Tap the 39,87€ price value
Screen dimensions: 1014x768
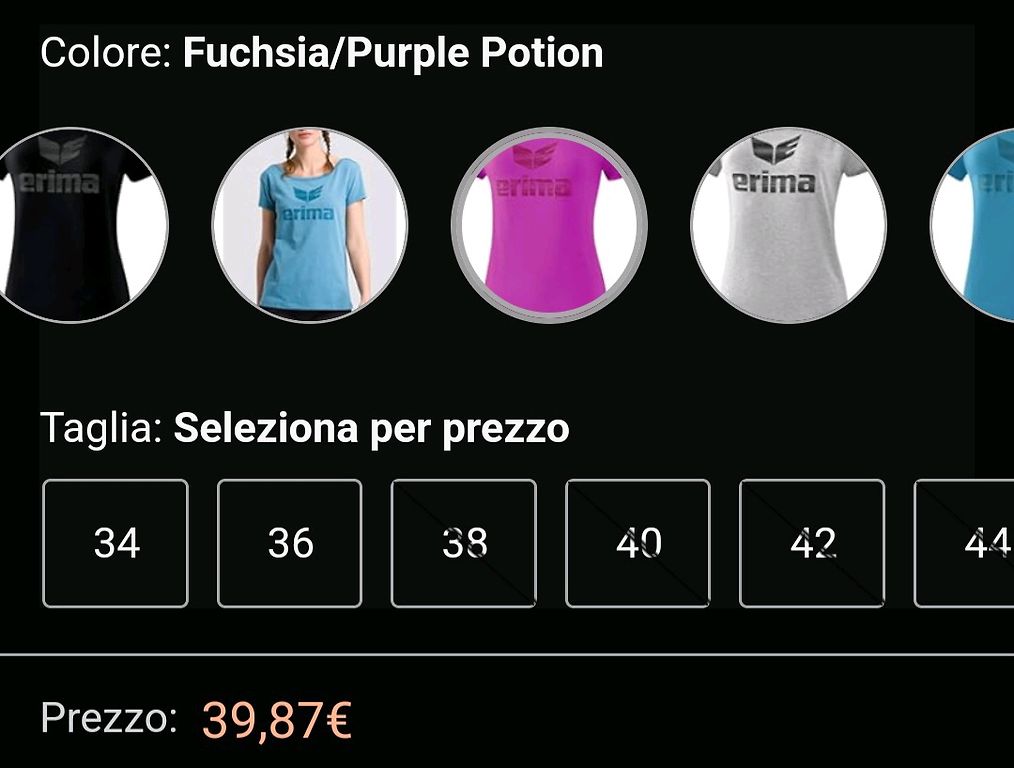click(277, 720)
